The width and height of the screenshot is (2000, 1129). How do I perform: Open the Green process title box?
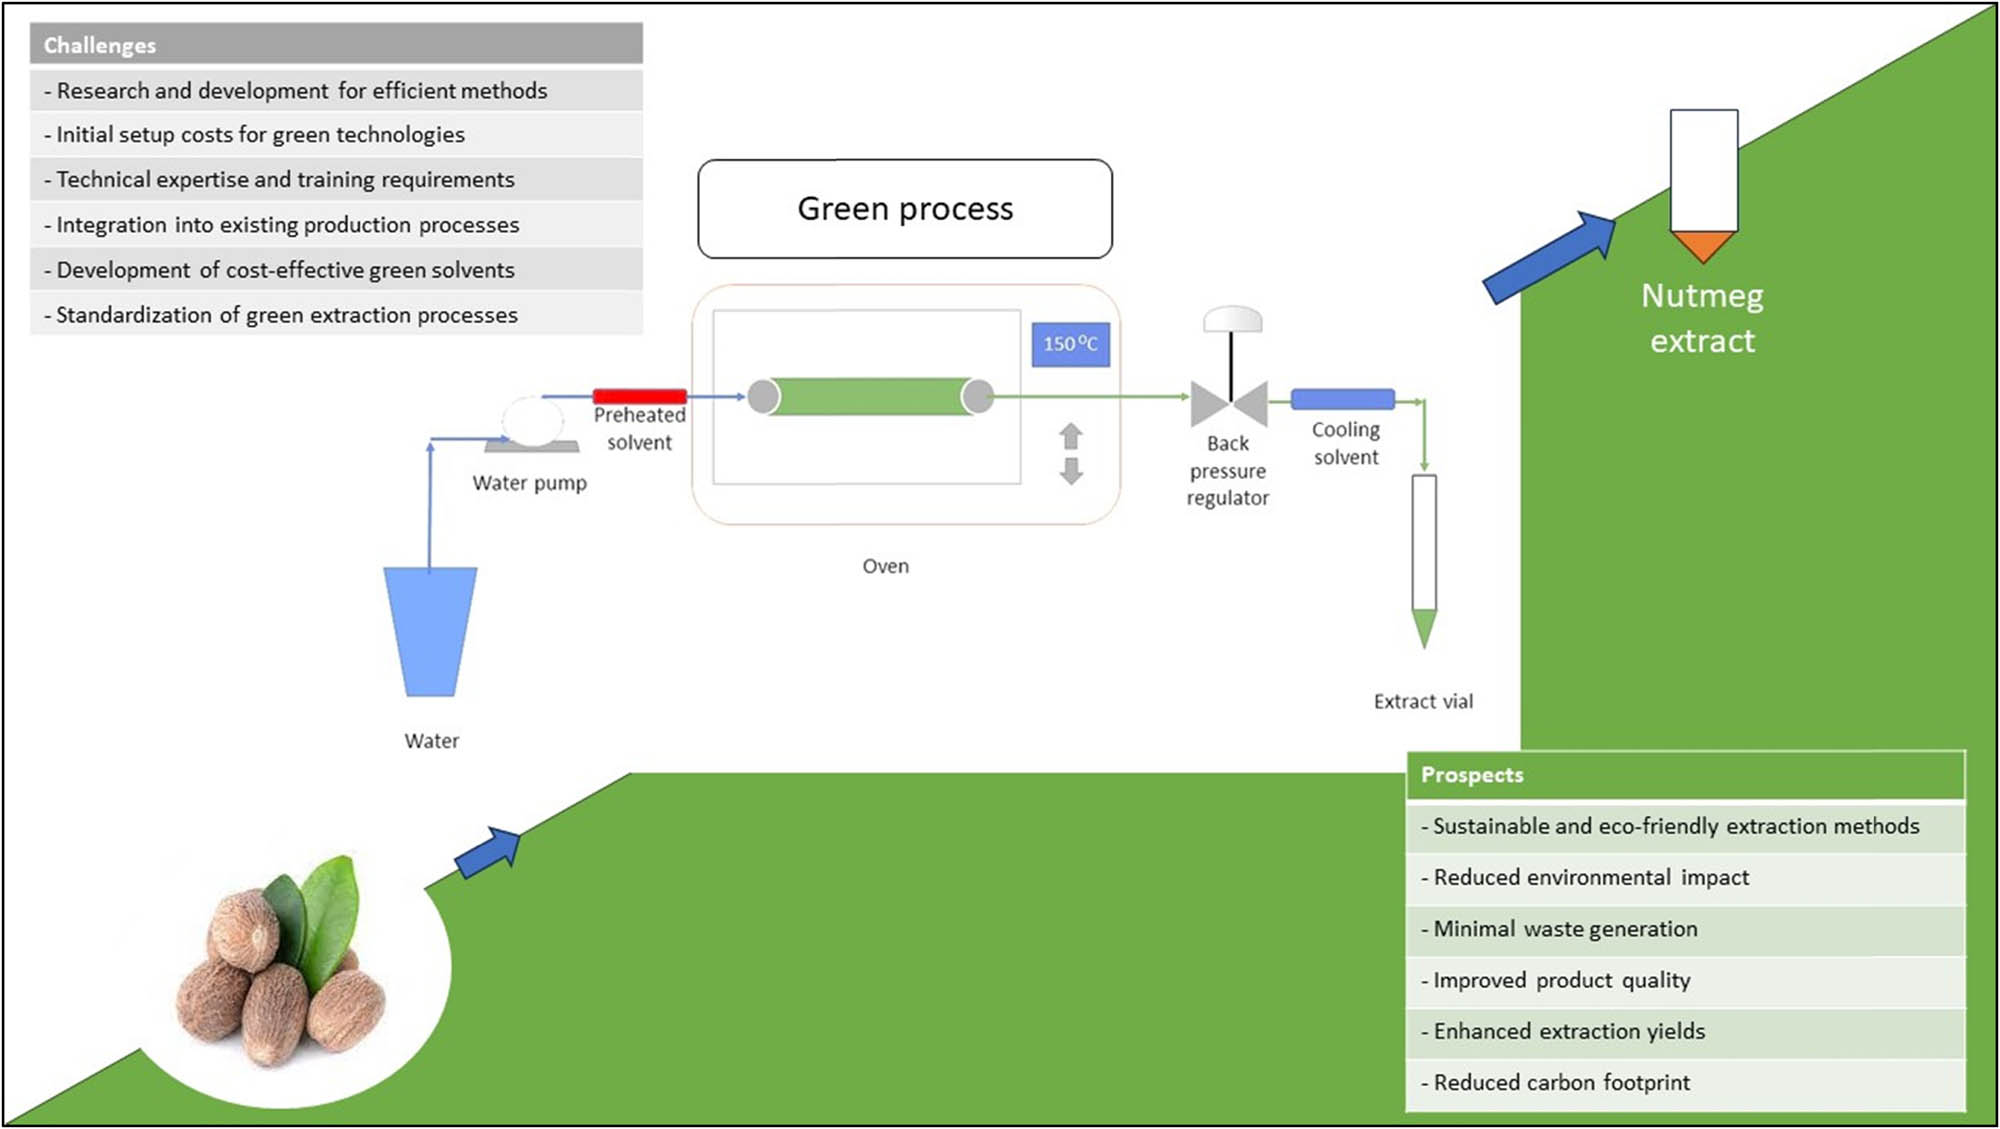point(905,209)
